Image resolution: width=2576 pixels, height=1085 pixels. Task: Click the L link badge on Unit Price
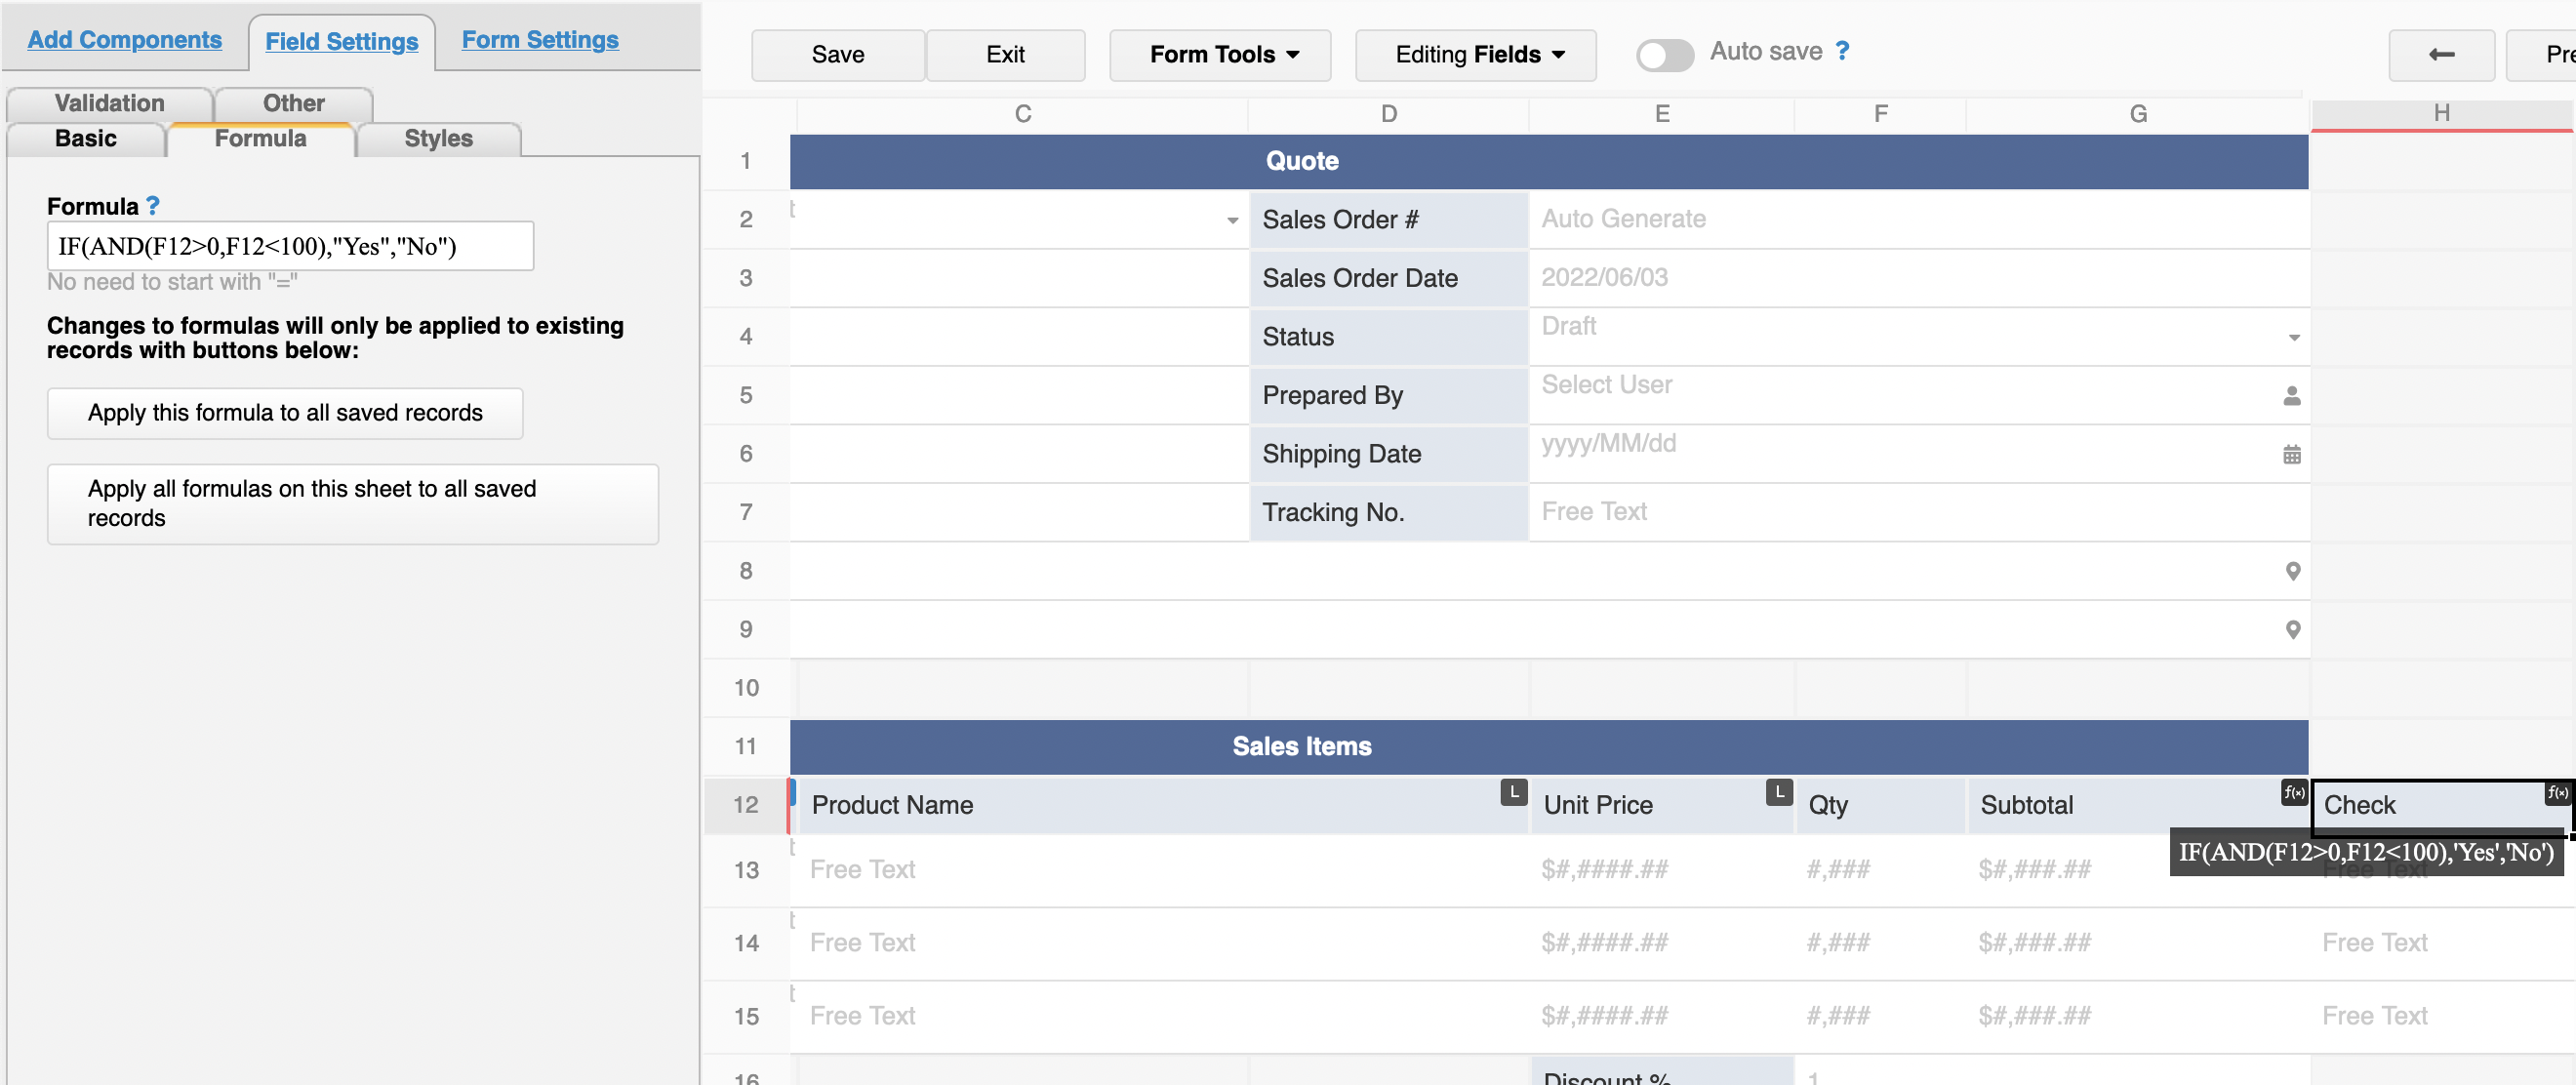[x=1778, y=792]
